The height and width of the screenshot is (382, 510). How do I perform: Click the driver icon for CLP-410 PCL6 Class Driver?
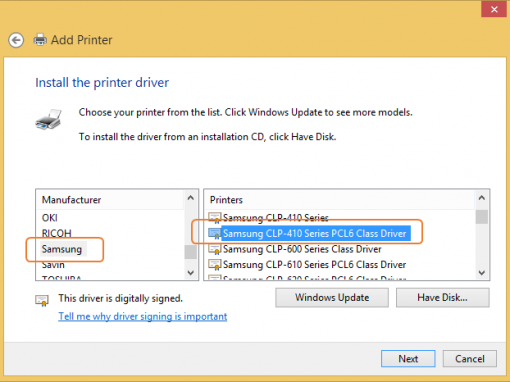214,233
